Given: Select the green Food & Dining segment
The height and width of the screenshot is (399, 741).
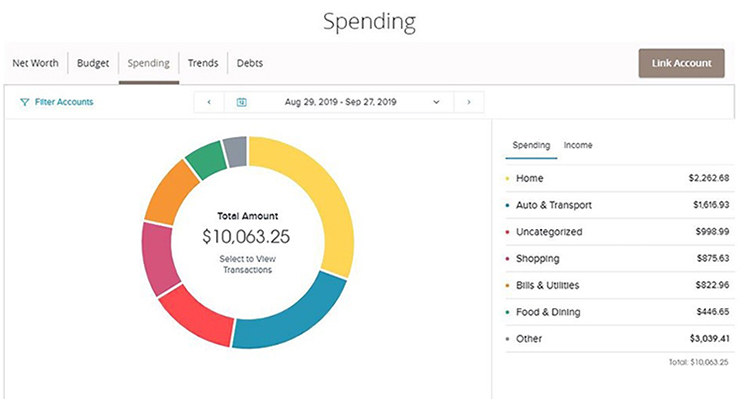Looking at the screenshot, I should 207,160.
